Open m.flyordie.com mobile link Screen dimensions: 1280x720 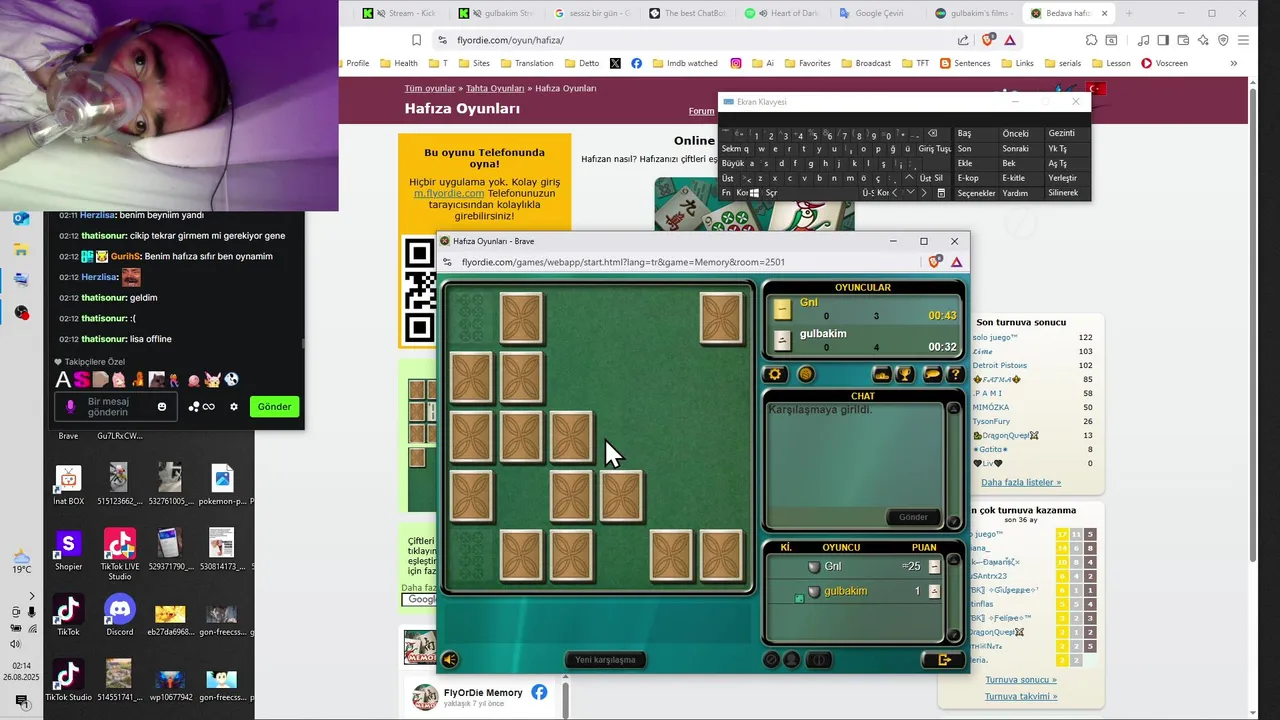[449, 193]
